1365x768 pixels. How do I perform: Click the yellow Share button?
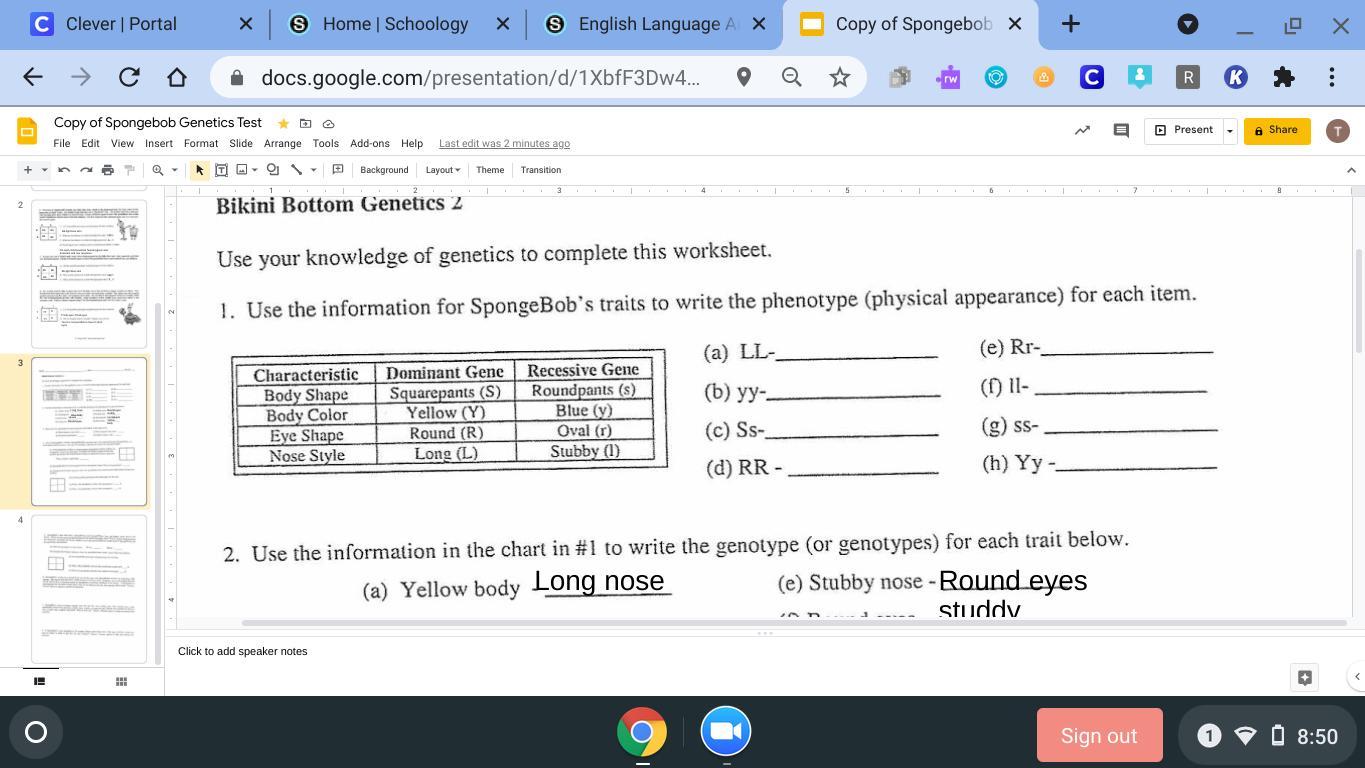(1277, 130)
